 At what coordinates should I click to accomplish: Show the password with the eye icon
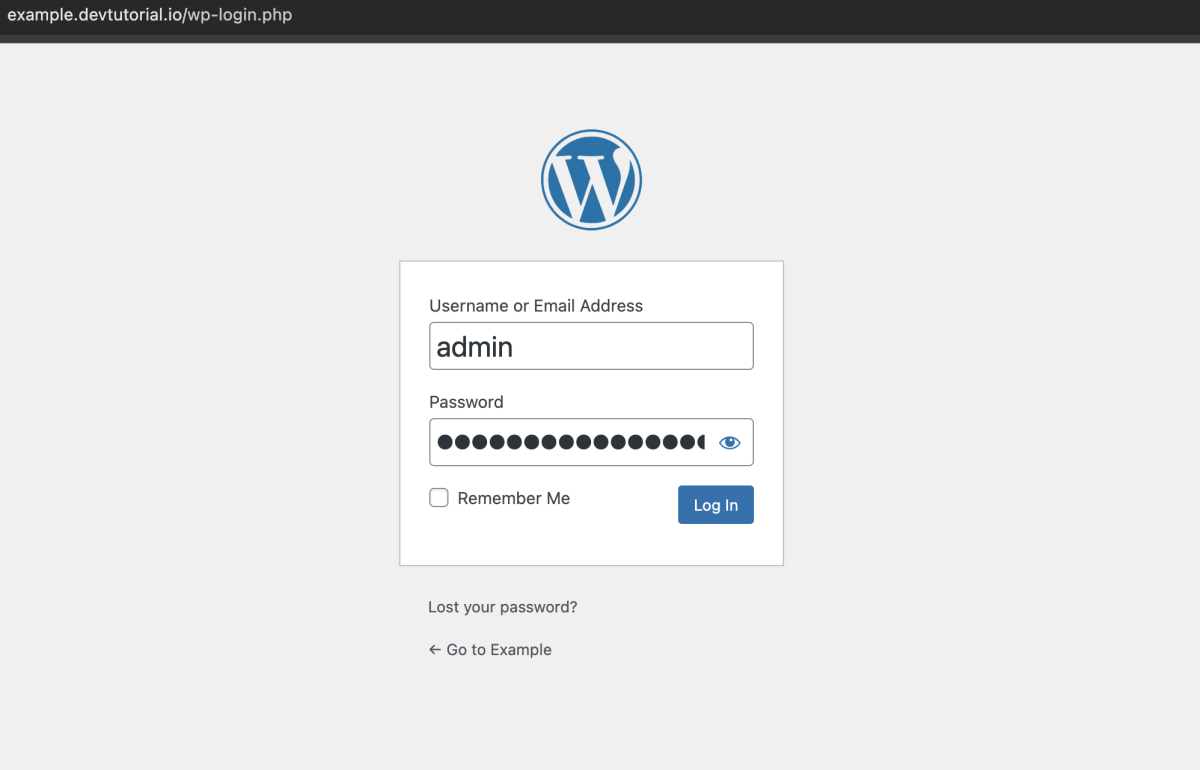[x=730, y=443]
